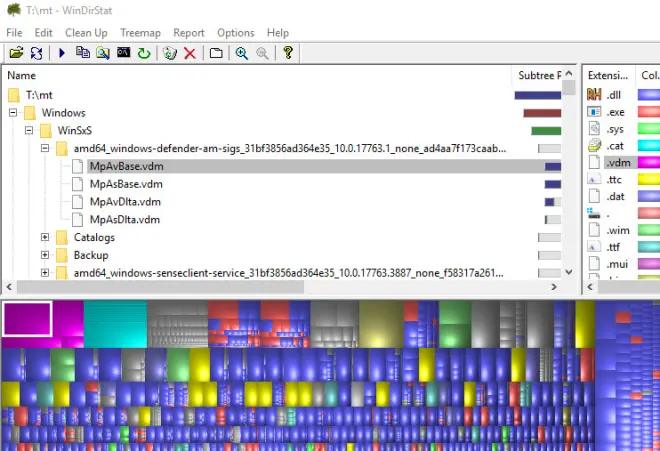This screenshot has width=660, height=451.
Task: Click the blue Expand arrow toolbar icon
Action: click(x=62, y=53)
